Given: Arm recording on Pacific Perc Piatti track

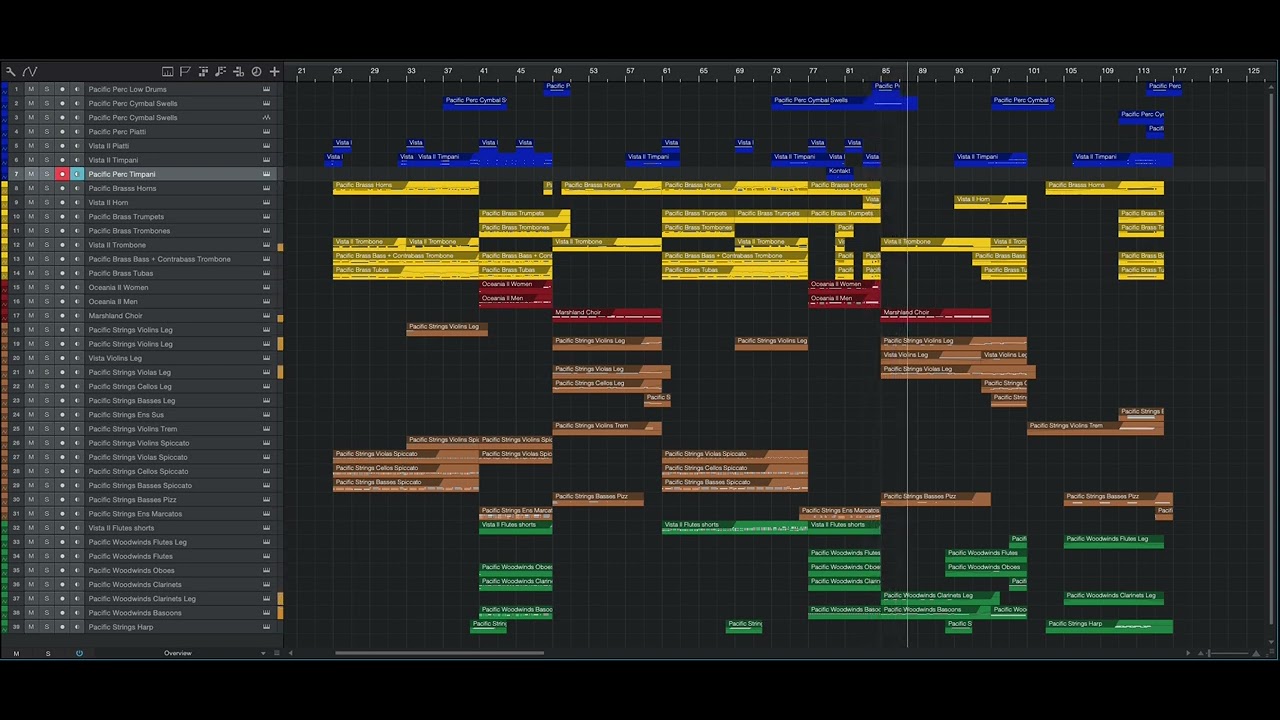Looking at the screenshot, I should 62,132.
